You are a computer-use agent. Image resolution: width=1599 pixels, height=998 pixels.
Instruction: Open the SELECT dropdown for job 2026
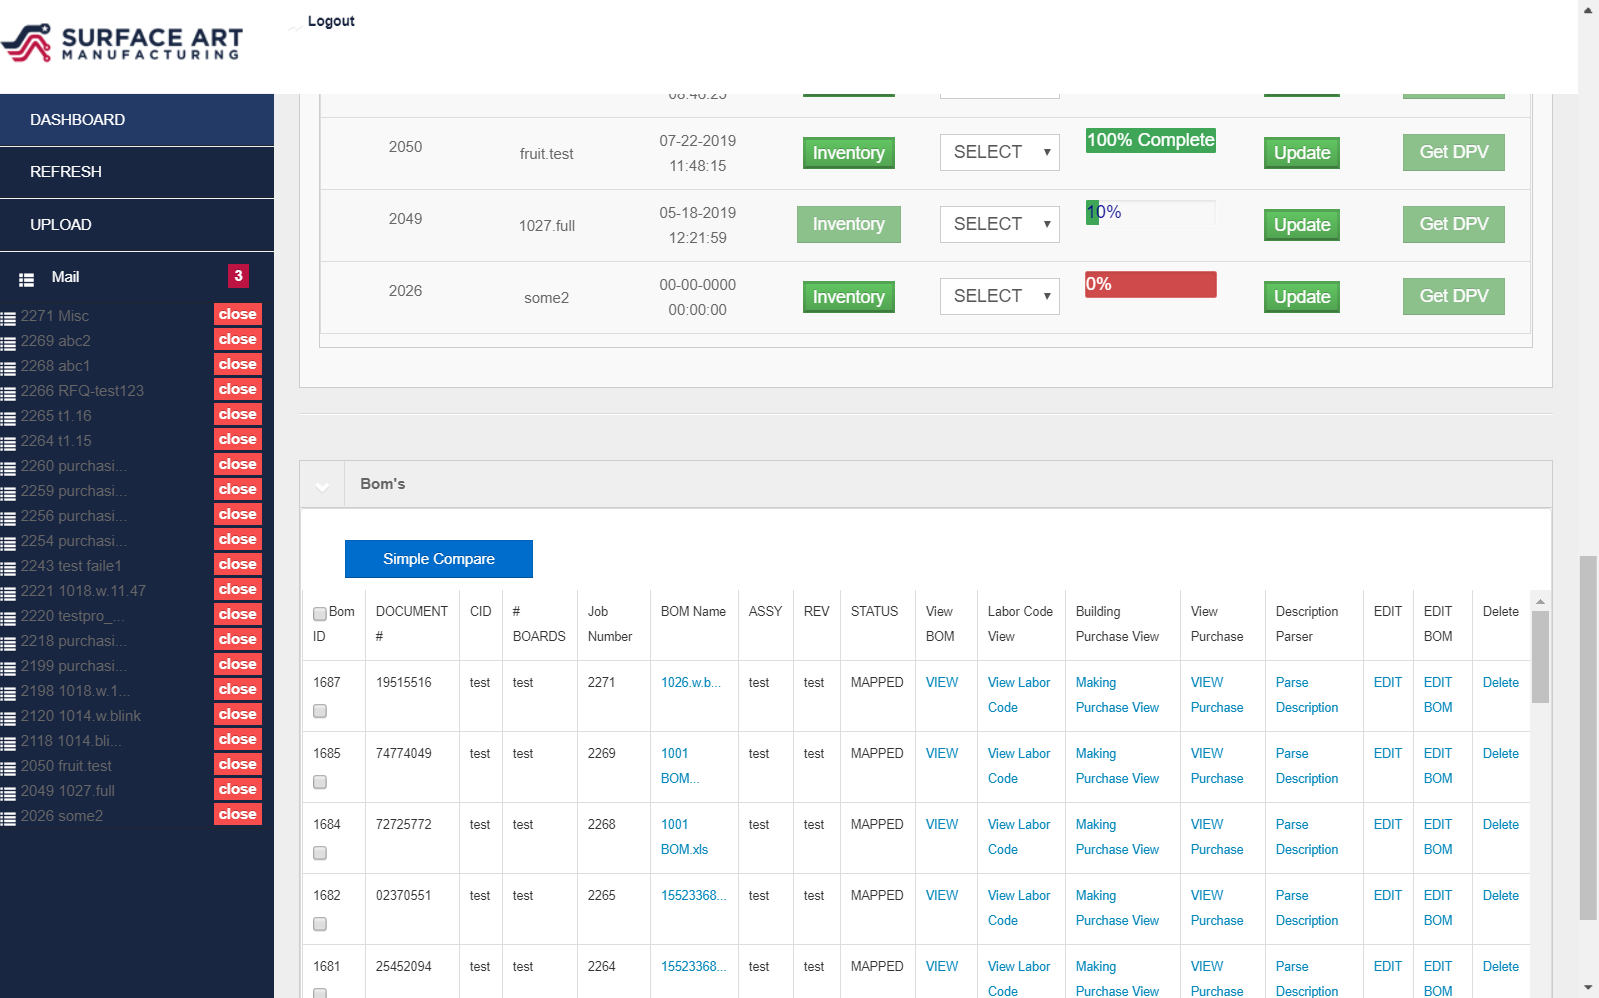(999, 296)
